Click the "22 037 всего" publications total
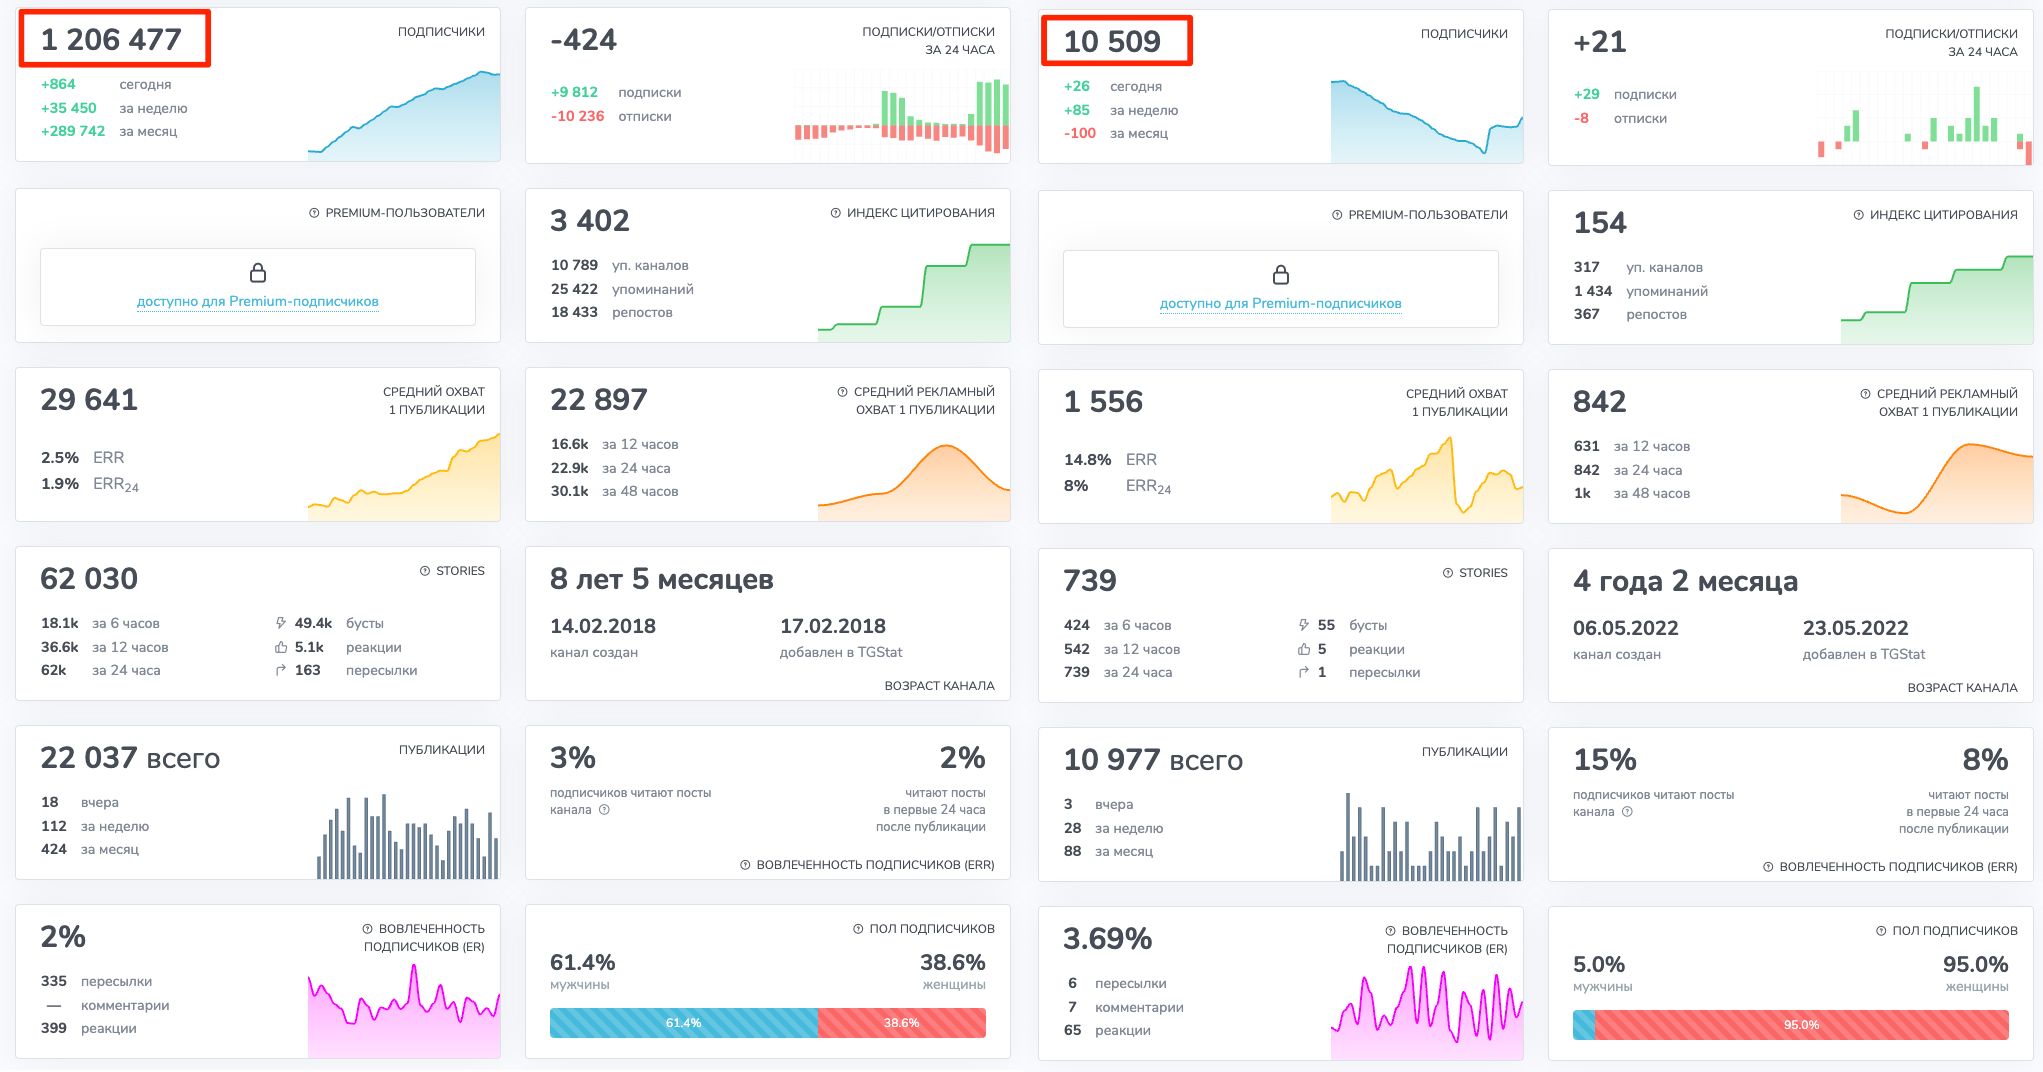The height and width of the screenshot is (1072, 2043). (130, 758)
